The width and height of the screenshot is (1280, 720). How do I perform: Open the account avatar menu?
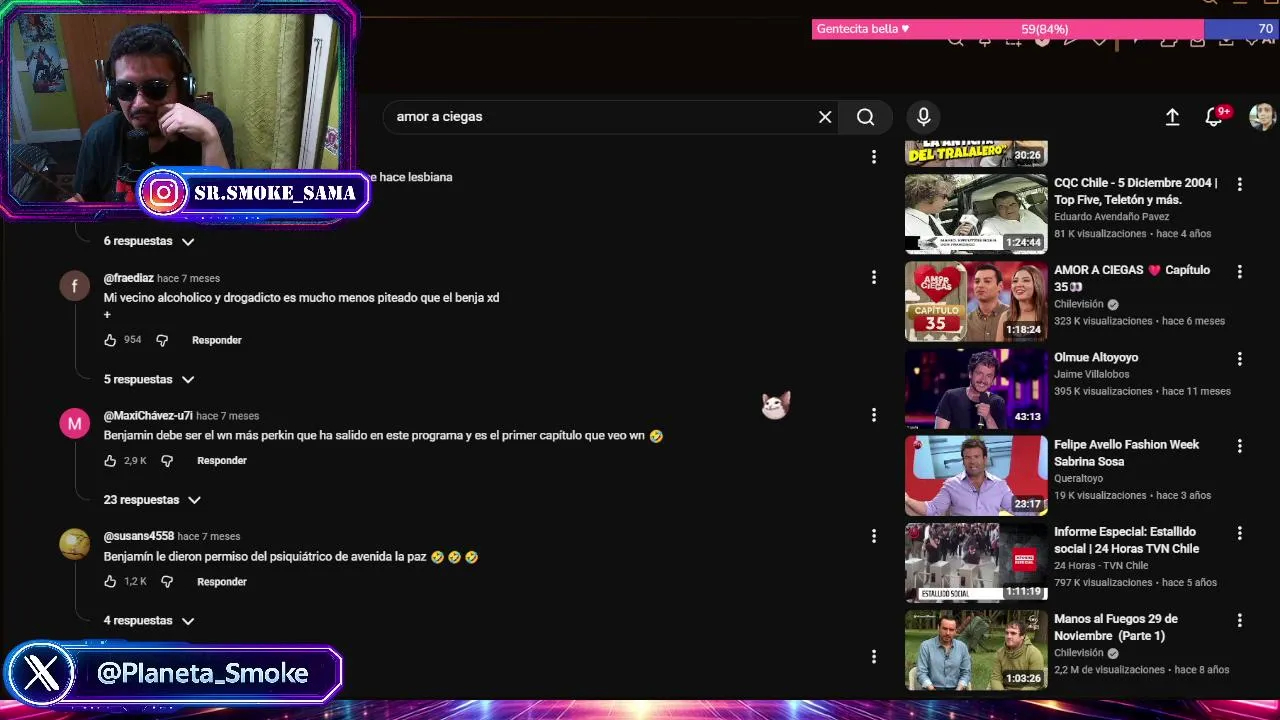pos(1262,117)
